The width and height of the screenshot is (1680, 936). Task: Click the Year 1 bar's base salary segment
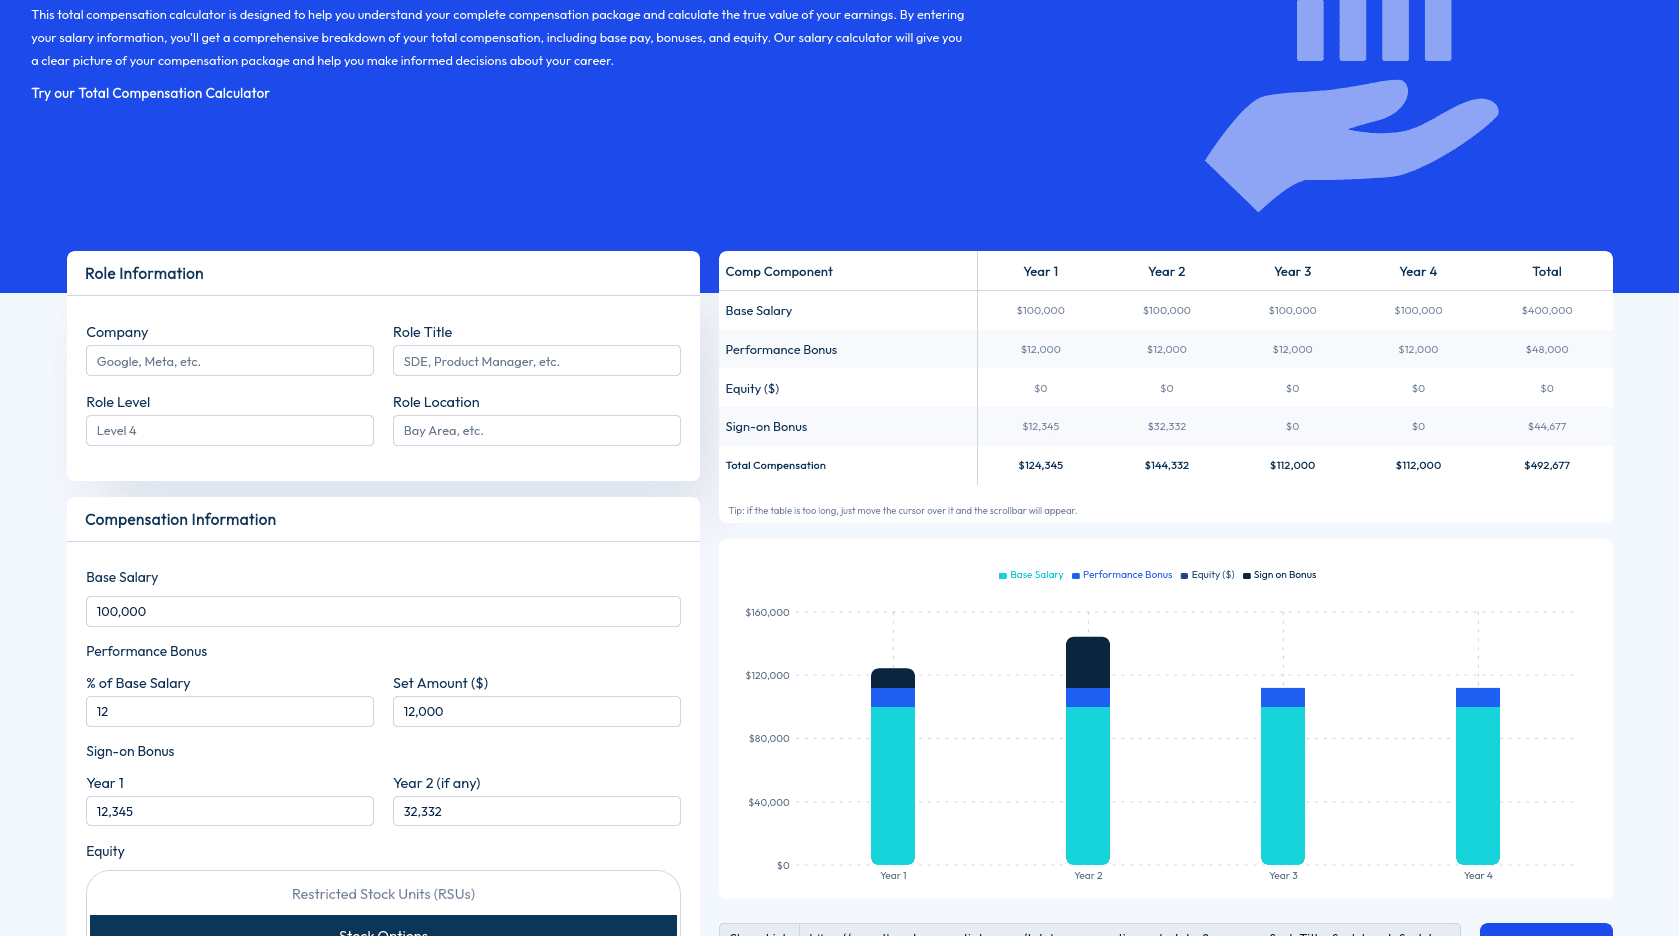893,785
